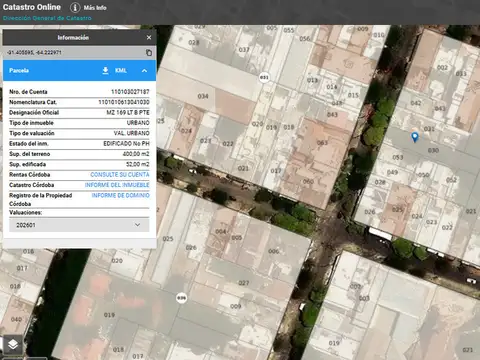Click parcel 026 near the tree-lined street
Screen dimensions: 480x360
click(x=370, y=212)
